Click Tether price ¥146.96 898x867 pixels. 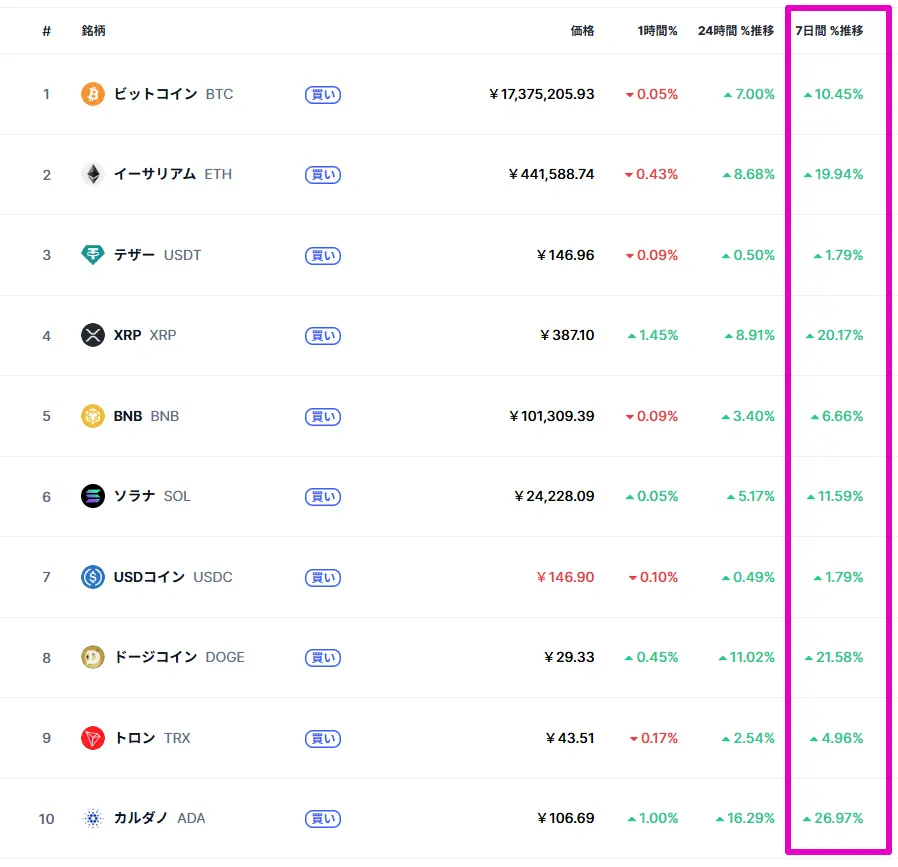pos(566,255)
